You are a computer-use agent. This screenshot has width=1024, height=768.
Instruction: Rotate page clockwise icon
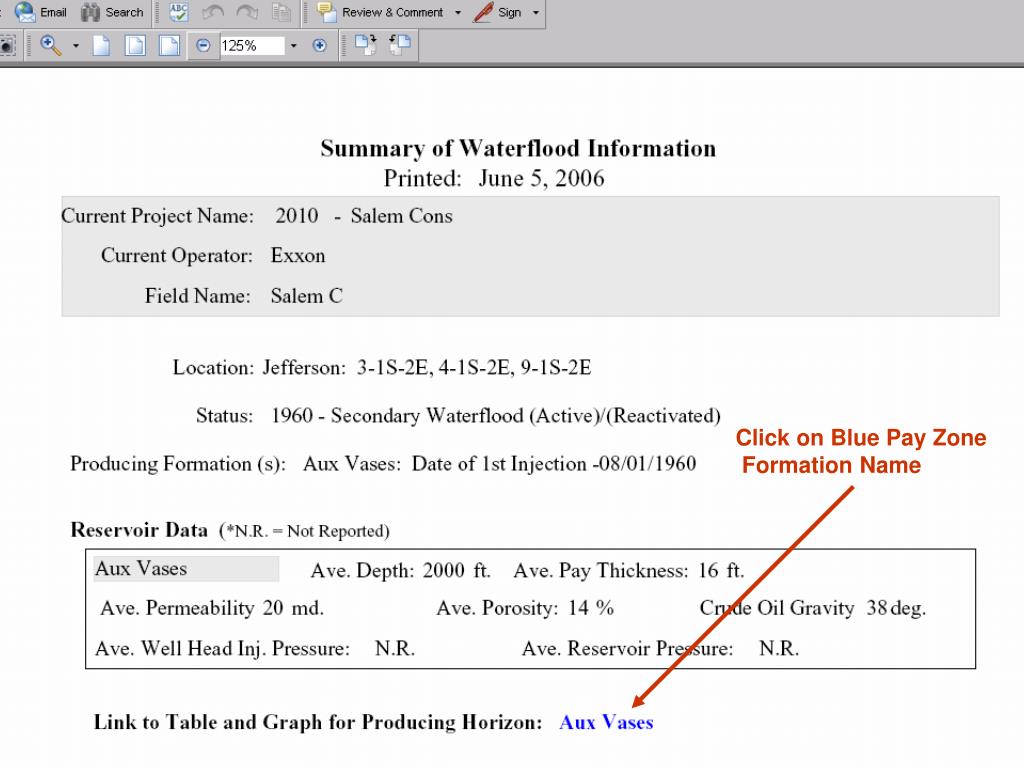(x=366, y=45)
